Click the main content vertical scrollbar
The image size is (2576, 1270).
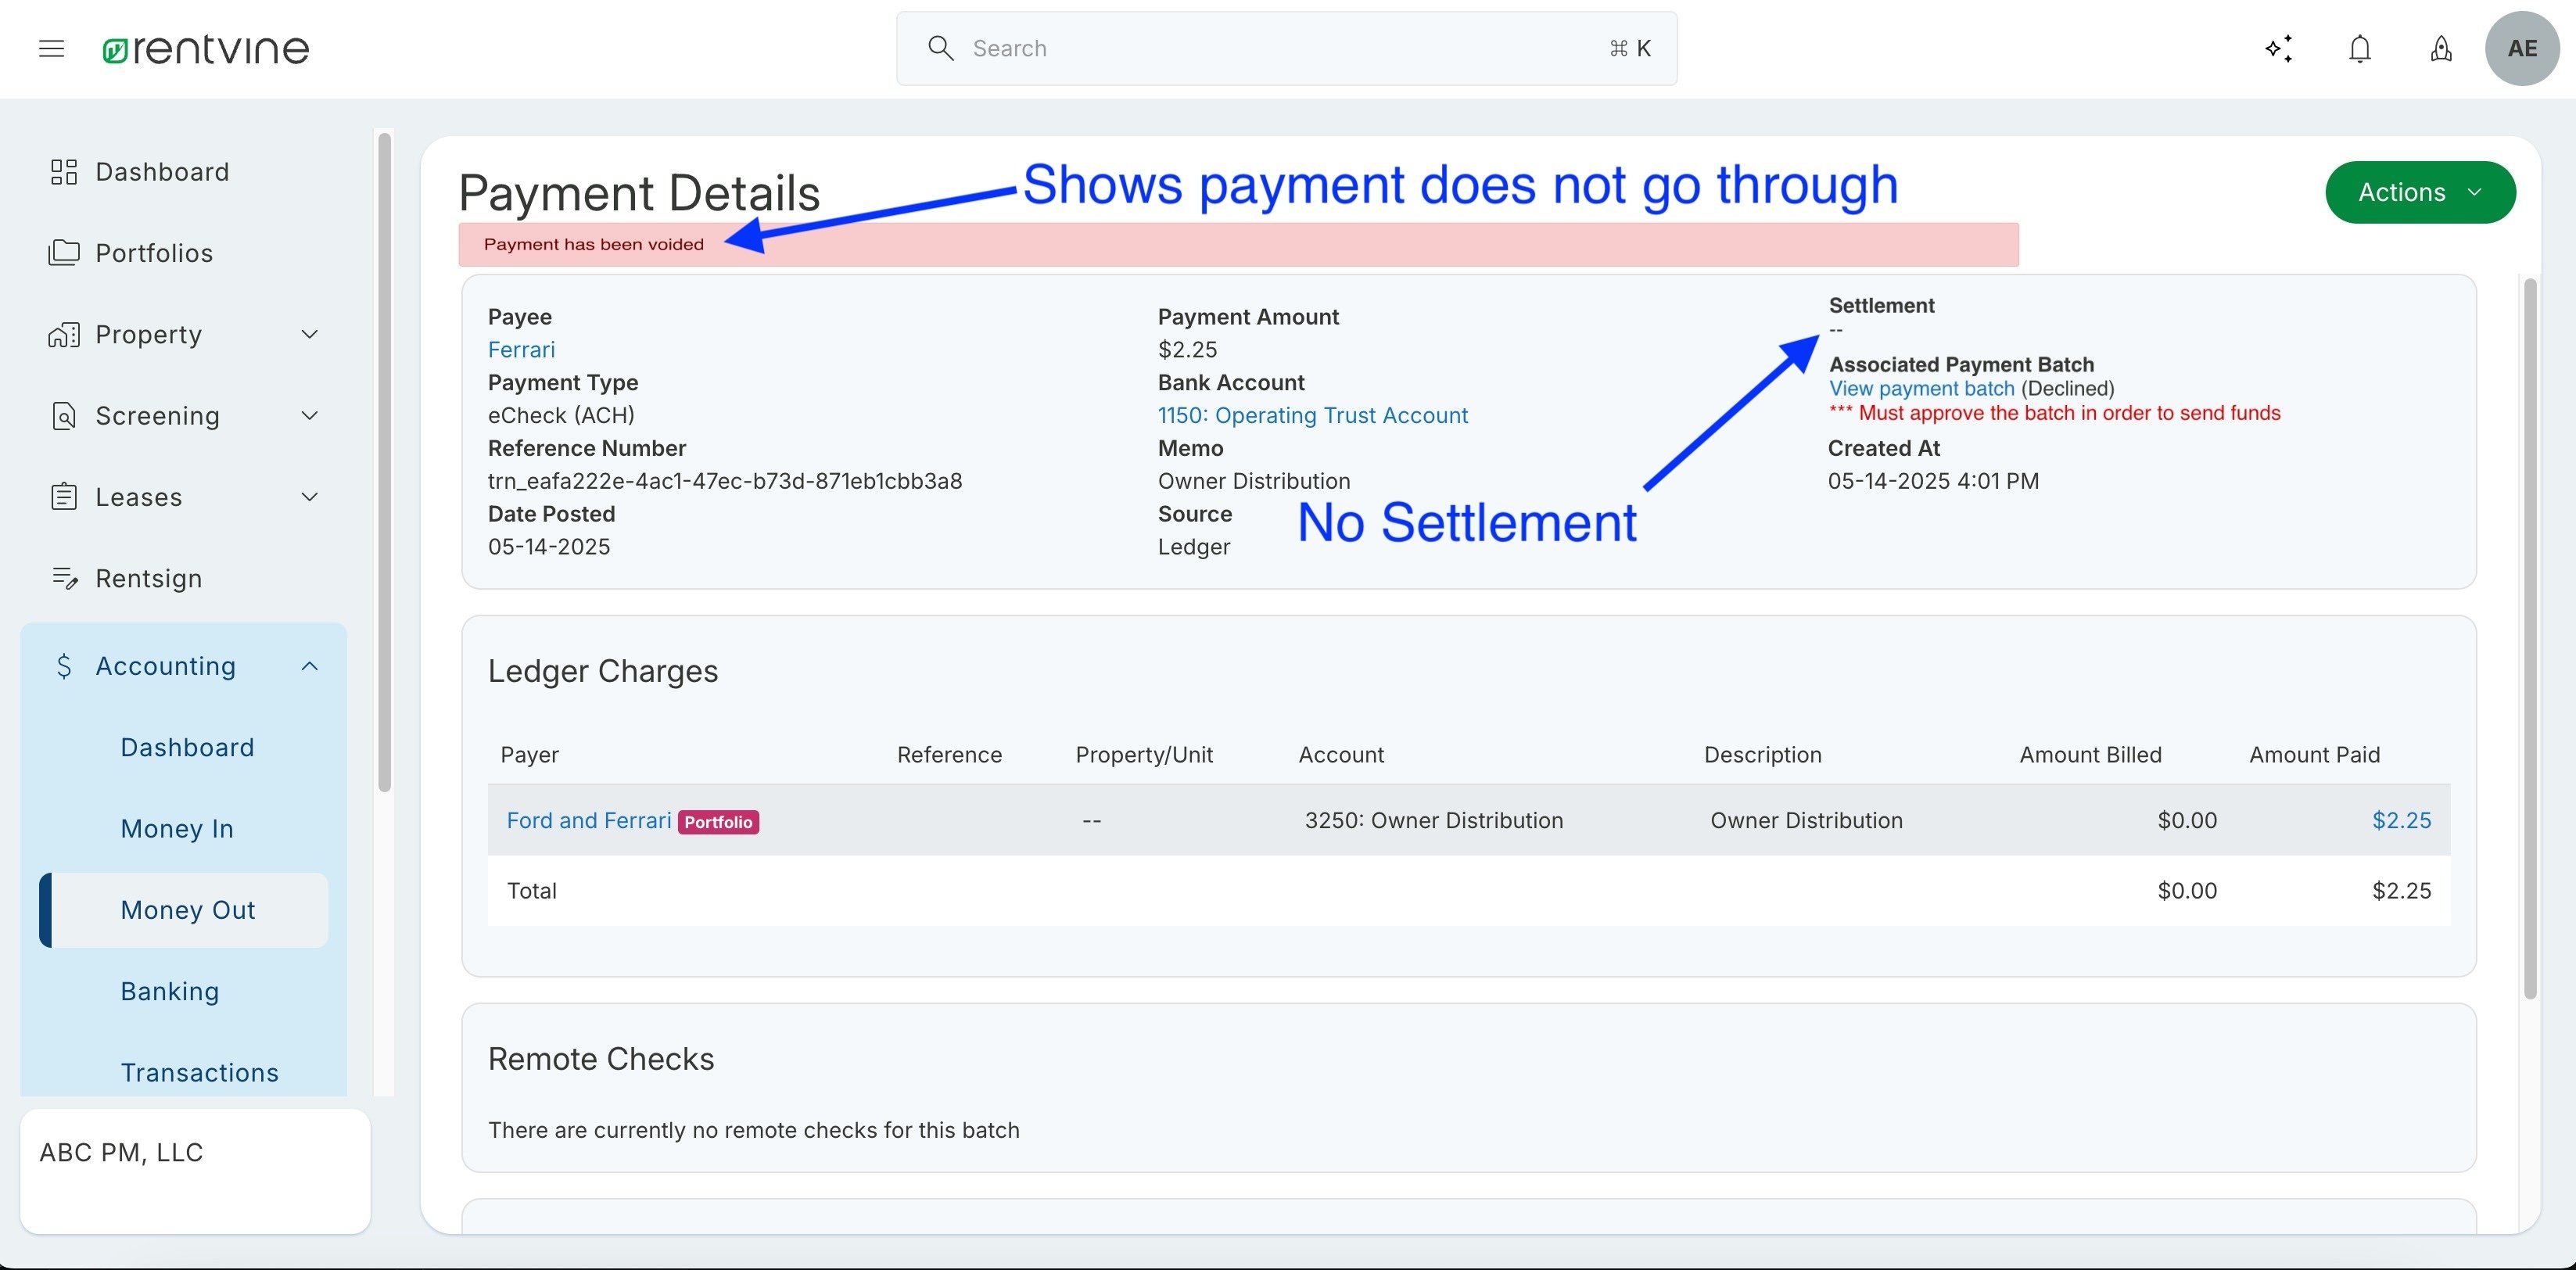2530,639
